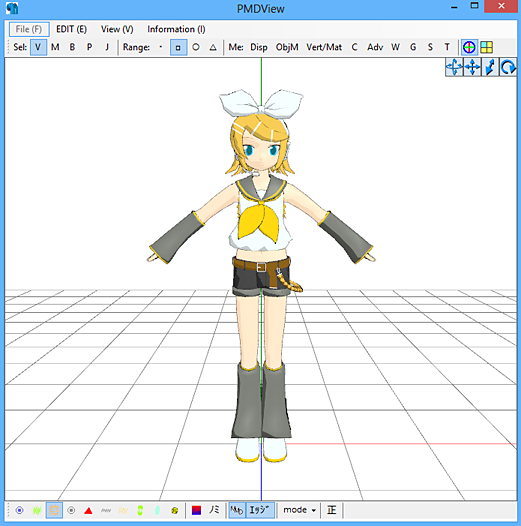
Task: Click the S toolbar button
Action: coord(430,47)
